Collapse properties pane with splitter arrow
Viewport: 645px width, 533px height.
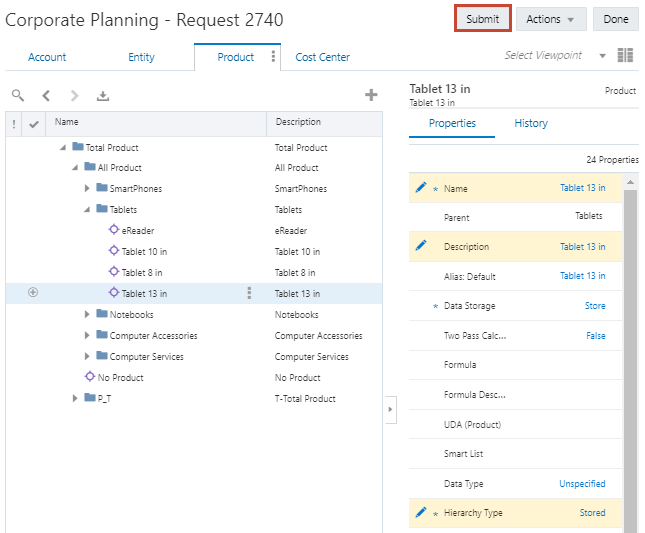click(390, 410)
